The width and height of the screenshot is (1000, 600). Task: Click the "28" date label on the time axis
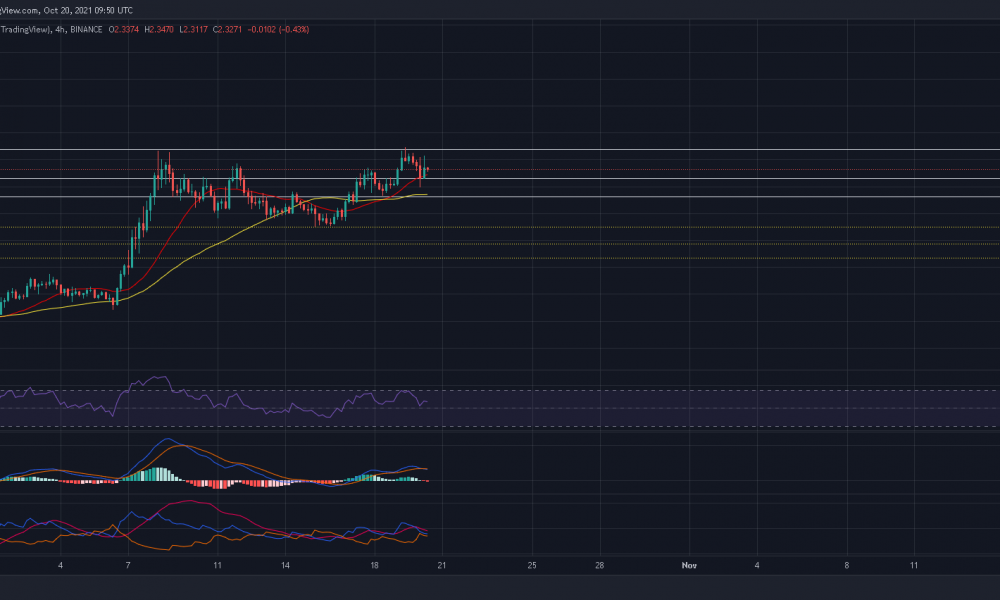(x=599, y=565)
